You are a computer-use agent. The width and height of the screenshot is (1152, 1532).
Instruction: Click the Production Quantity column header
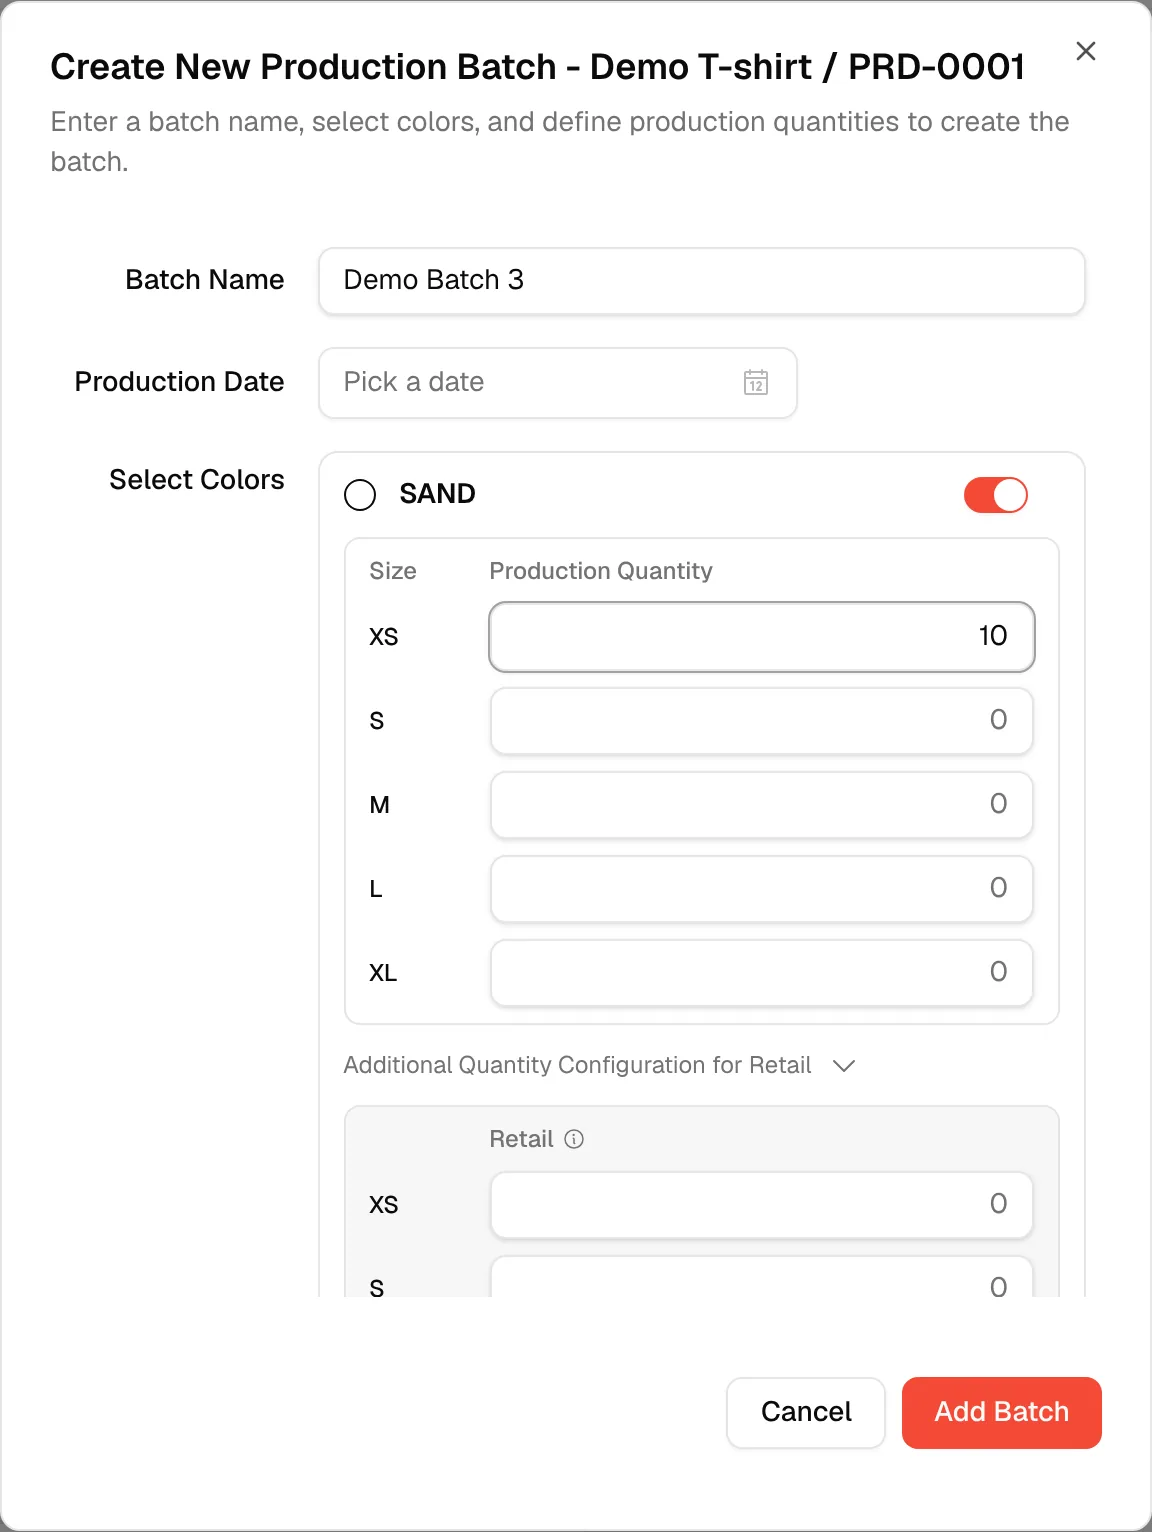[x=601, y=571]
